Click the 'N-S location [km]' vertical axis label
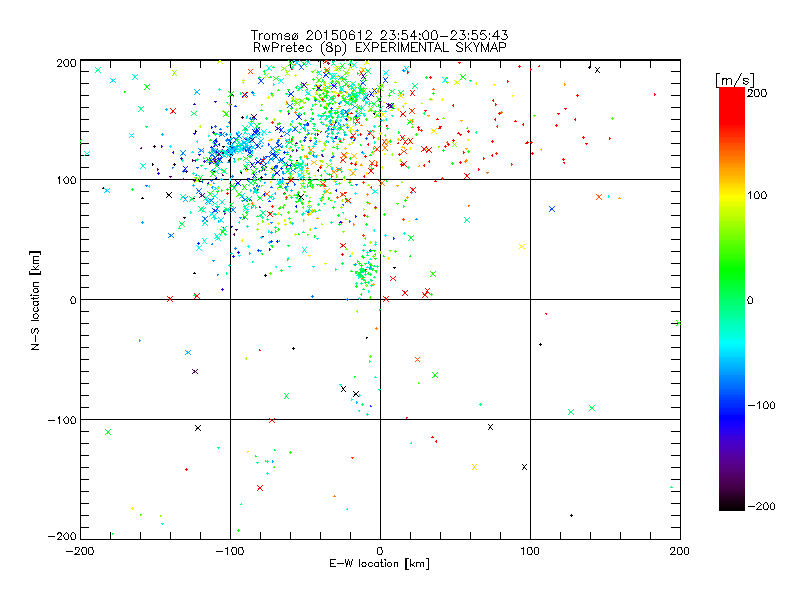Screen dimensions: 800x600 point(35,300)
